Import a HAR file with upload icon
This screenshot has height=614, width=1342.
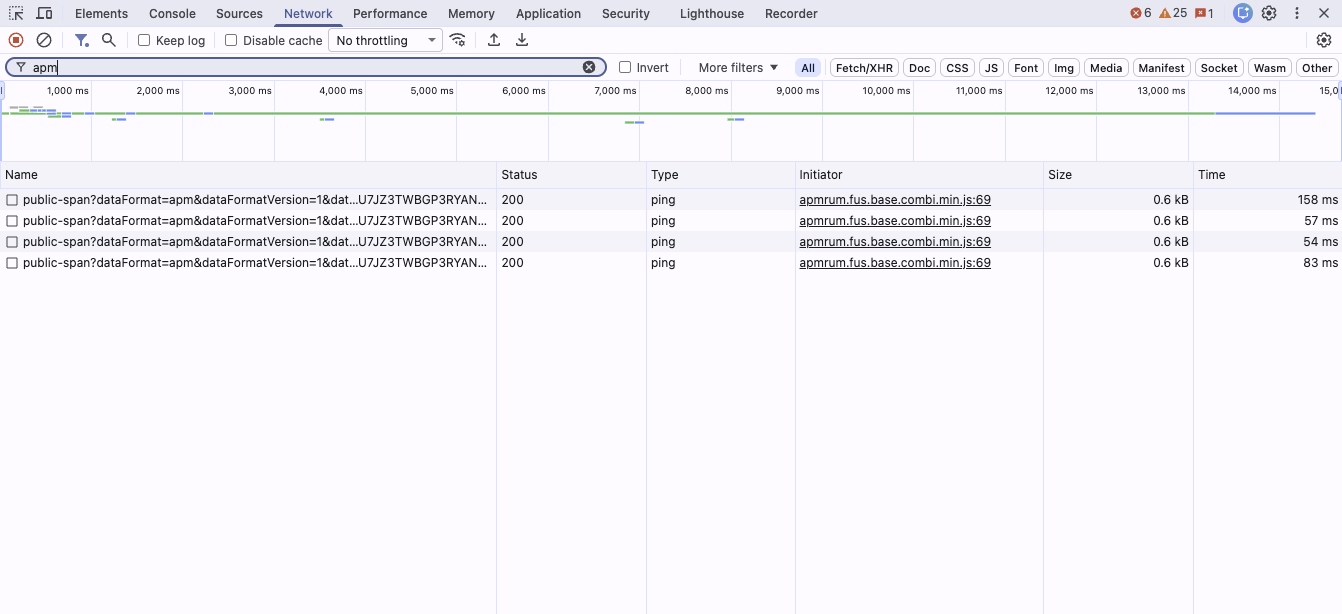coord(494,40)
